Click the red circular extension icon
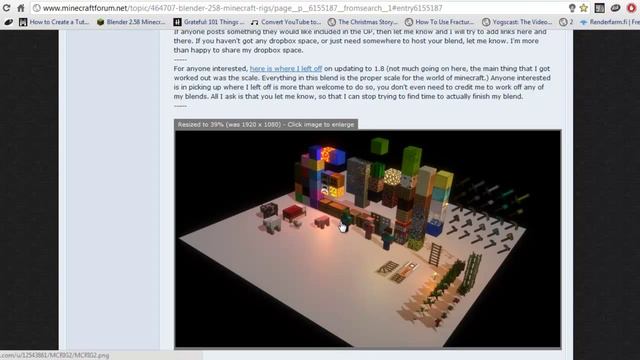Image resolution: width=640 pixels, height=360 pixels. coord(631,8)
